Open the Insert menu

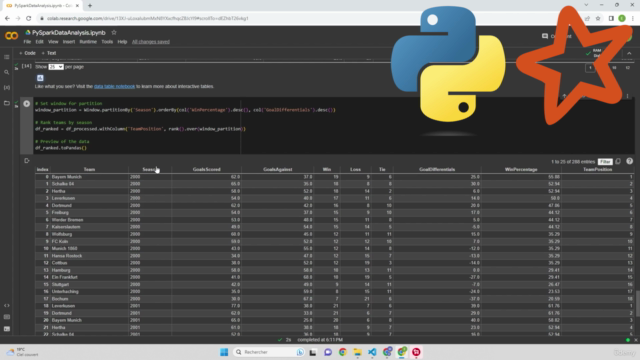[69, 42]
